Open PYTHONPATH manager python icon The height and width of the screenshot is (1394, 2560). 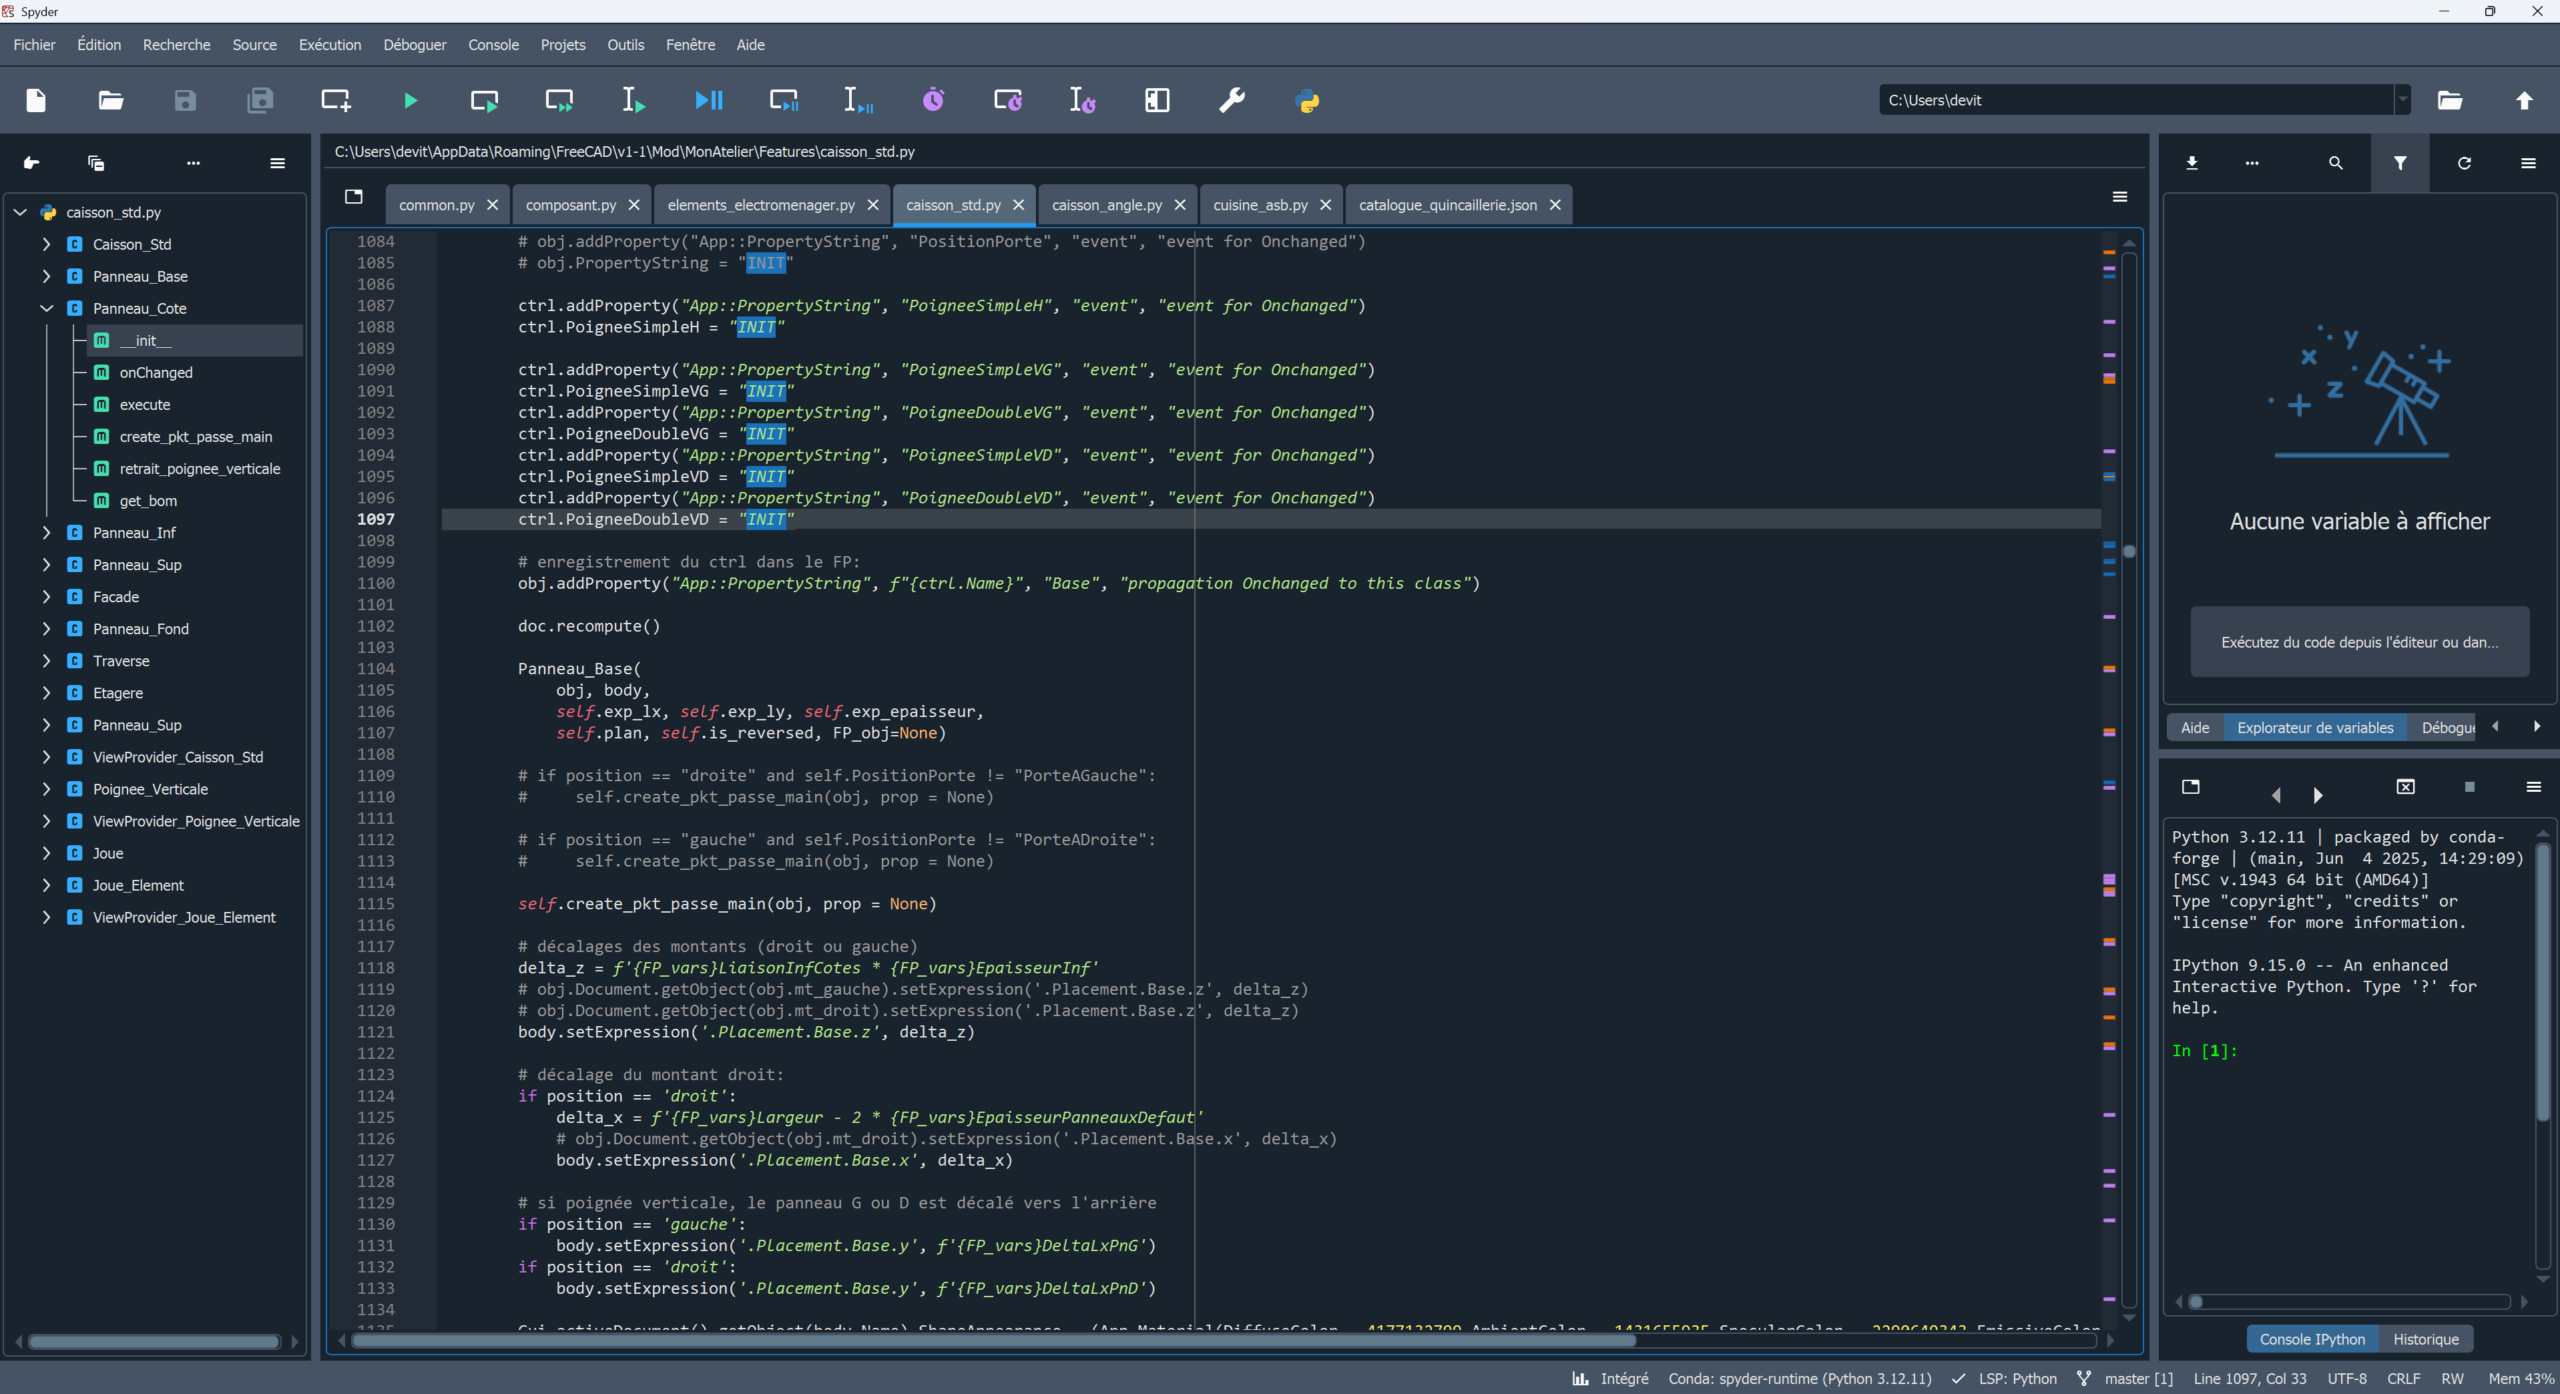(1307, 100)
